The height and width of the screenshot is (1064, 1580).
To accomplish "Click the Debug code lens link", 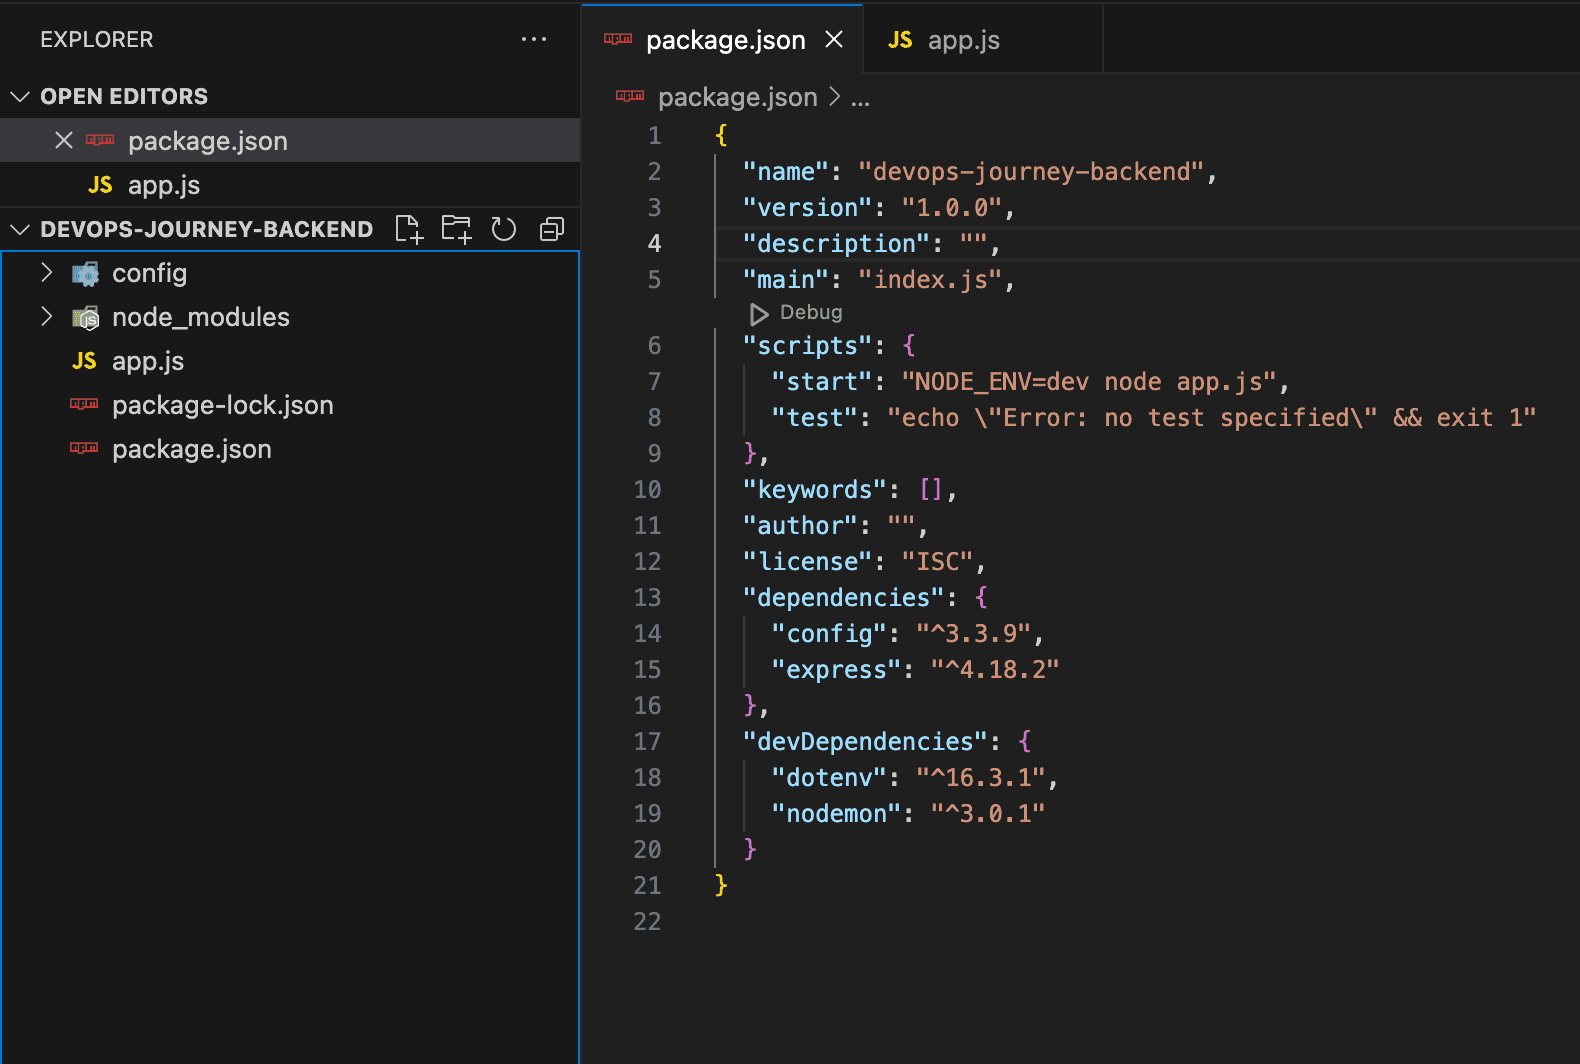I will pyautogui.click(x=811, y=312).
